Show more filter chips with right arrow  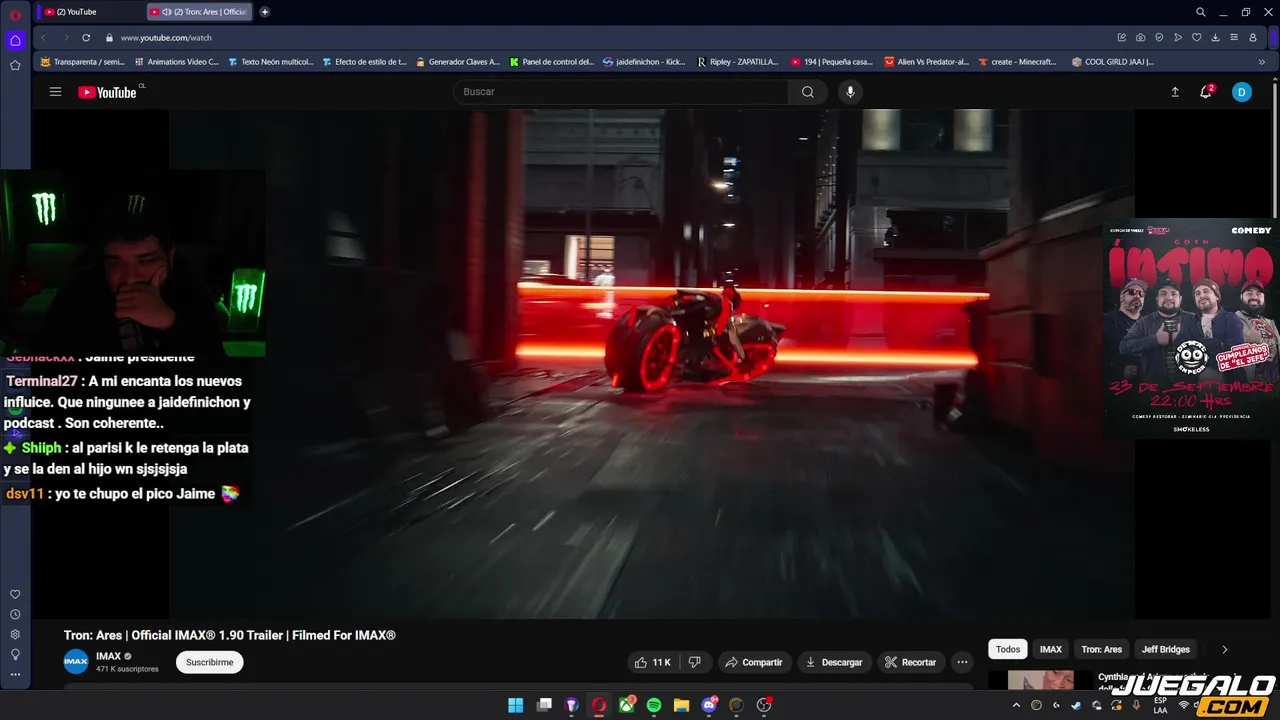[1224, 649]
